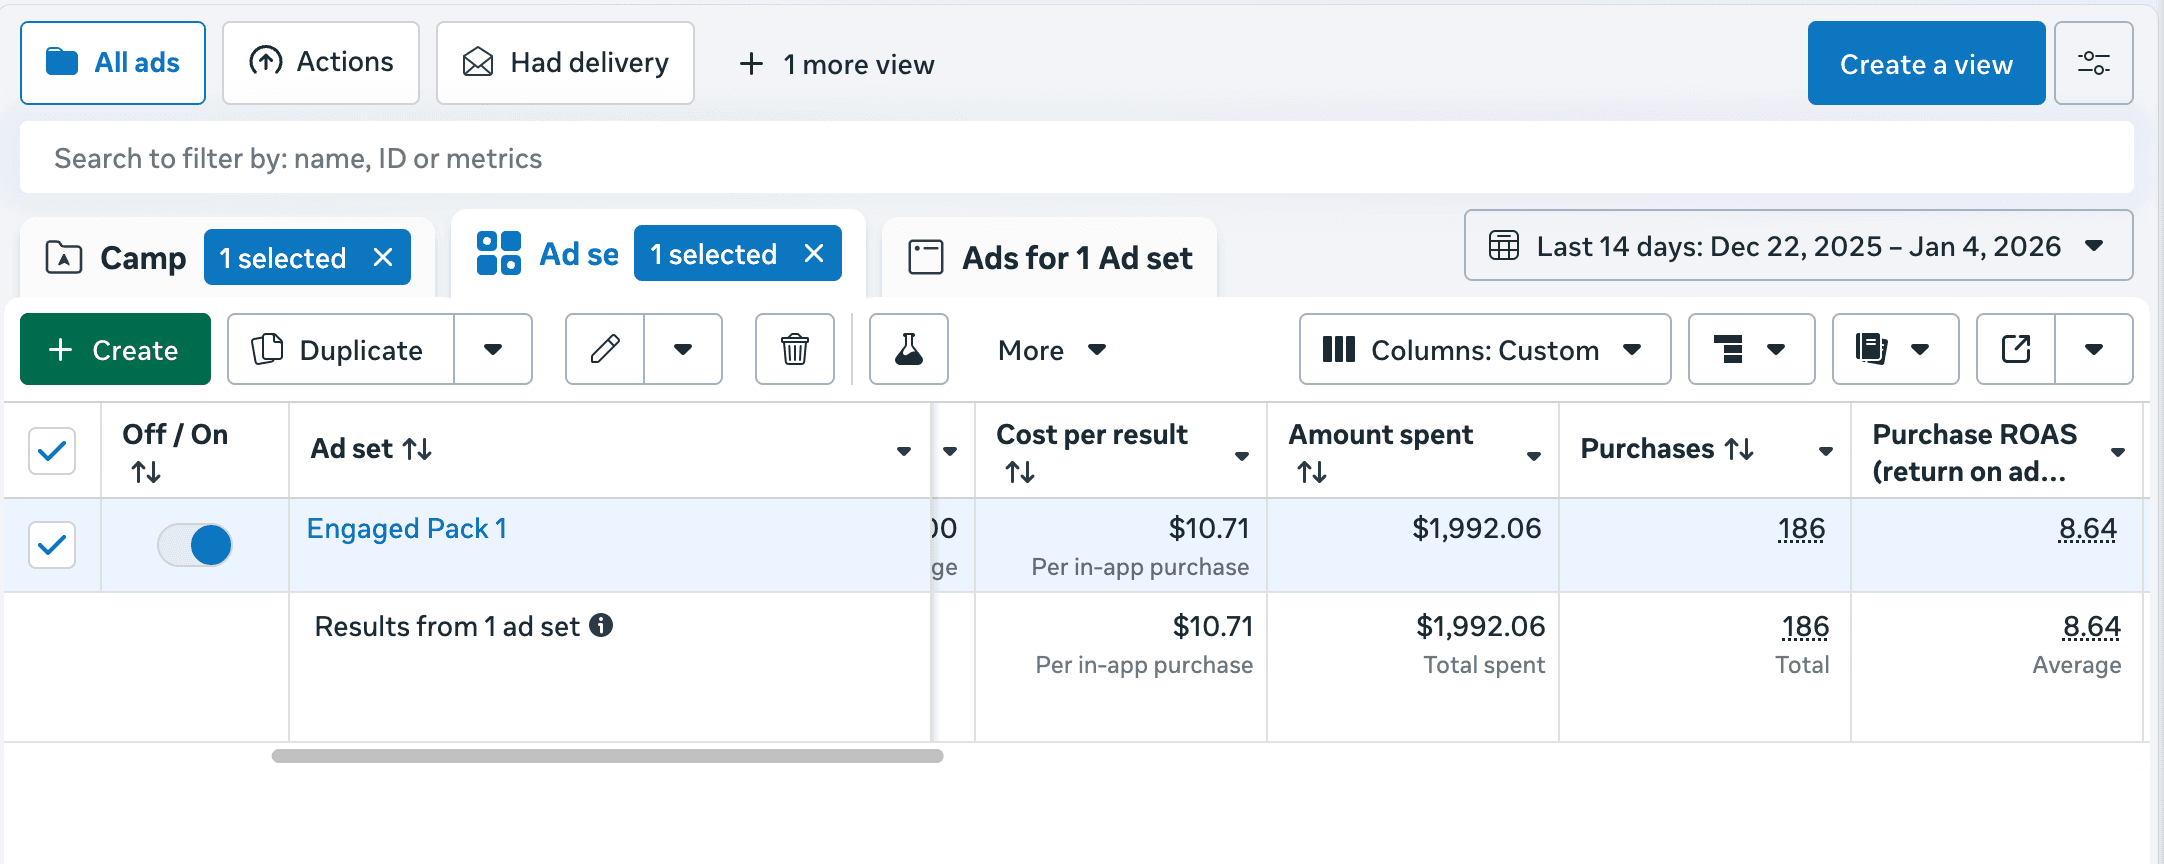Open the Ad sets tab
This screenshot has width=2164, height=864.
[548, 254]
